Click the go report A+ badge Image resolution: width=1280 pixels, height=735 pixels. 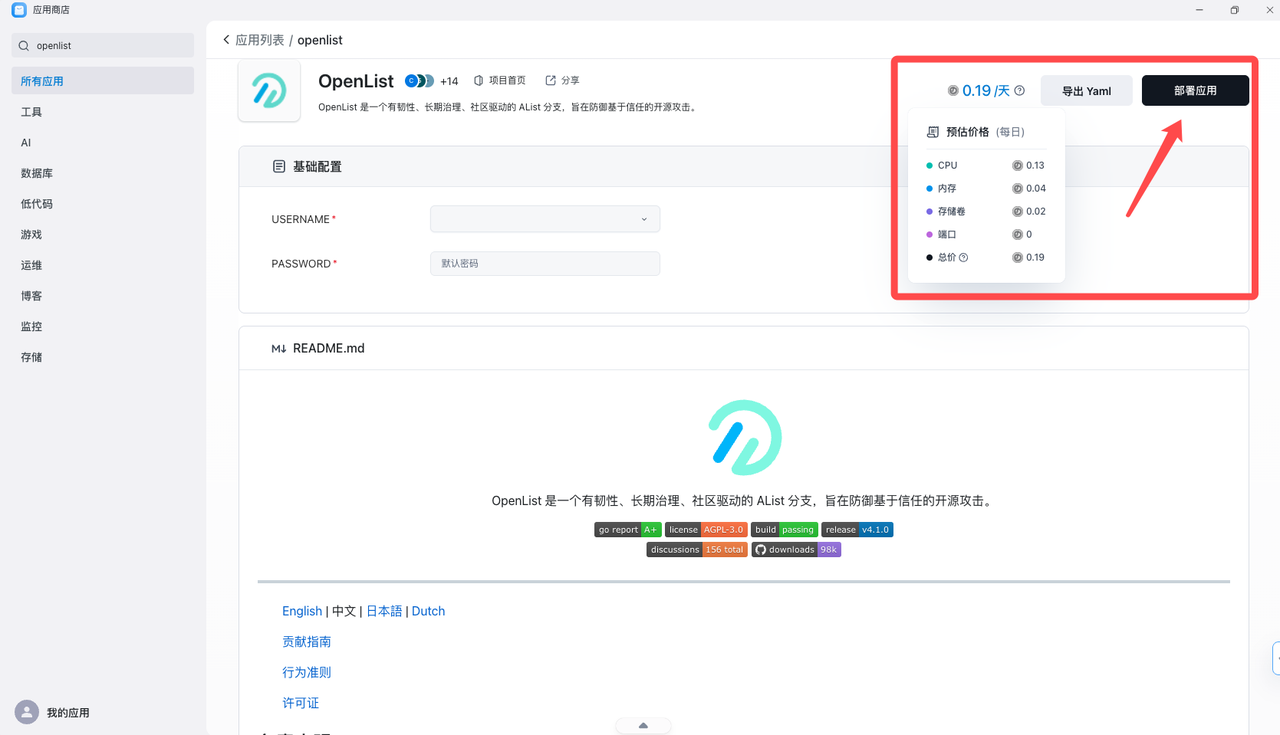(x=628, y=530)
